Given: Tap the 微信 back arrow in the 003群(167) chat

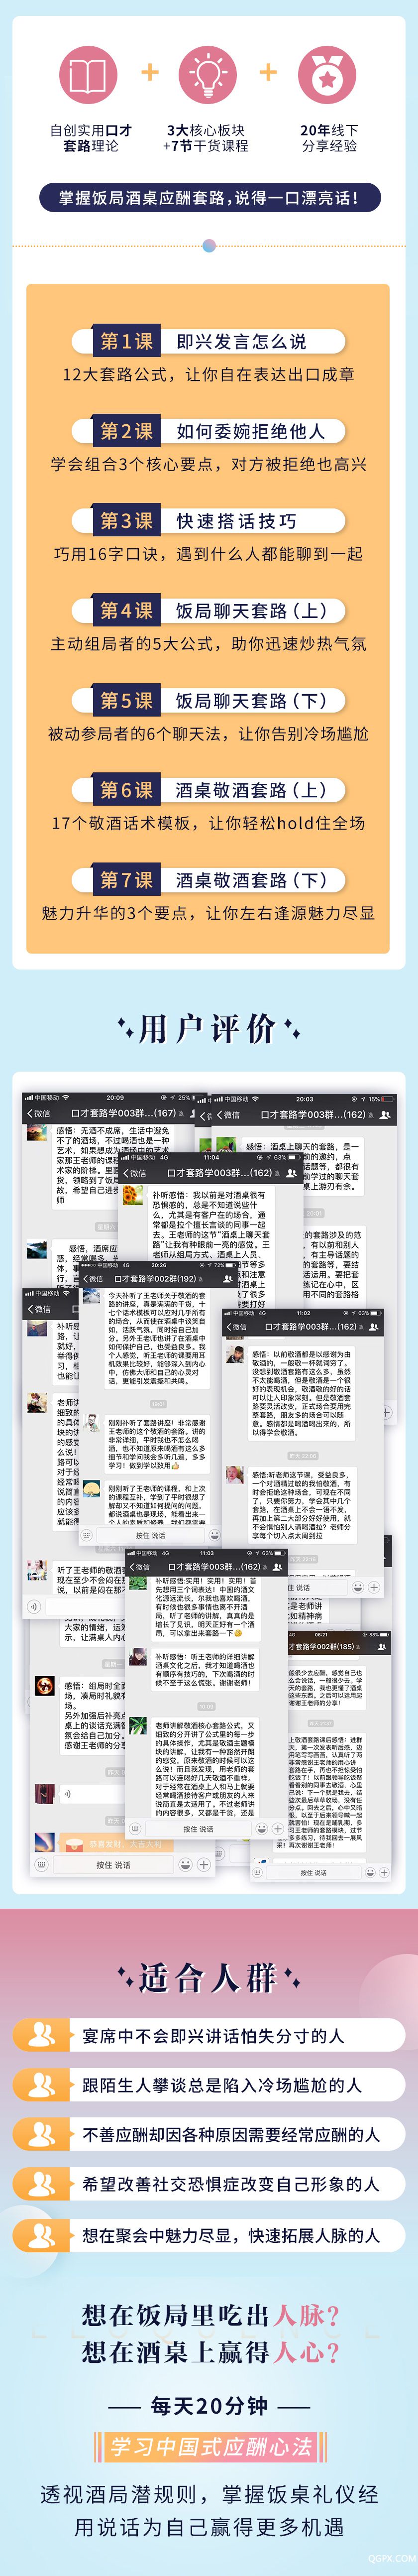Looking at the screenshot, I should pos(38,1112).
